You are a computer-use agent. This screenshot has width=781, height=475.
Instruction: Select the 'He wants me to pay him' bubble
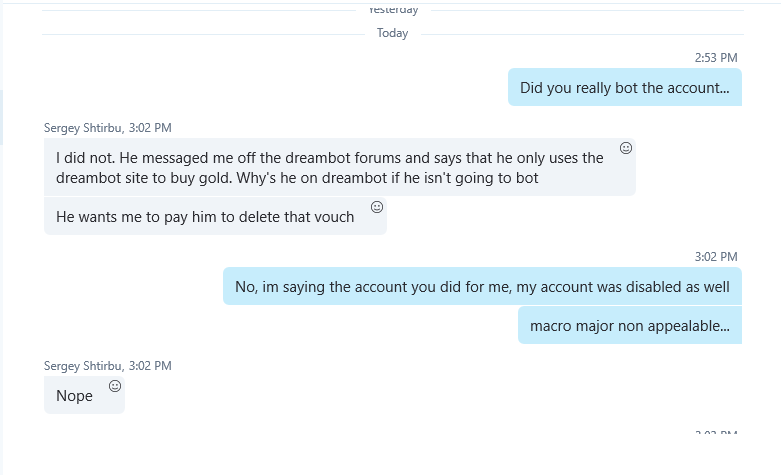coord(205,216)
